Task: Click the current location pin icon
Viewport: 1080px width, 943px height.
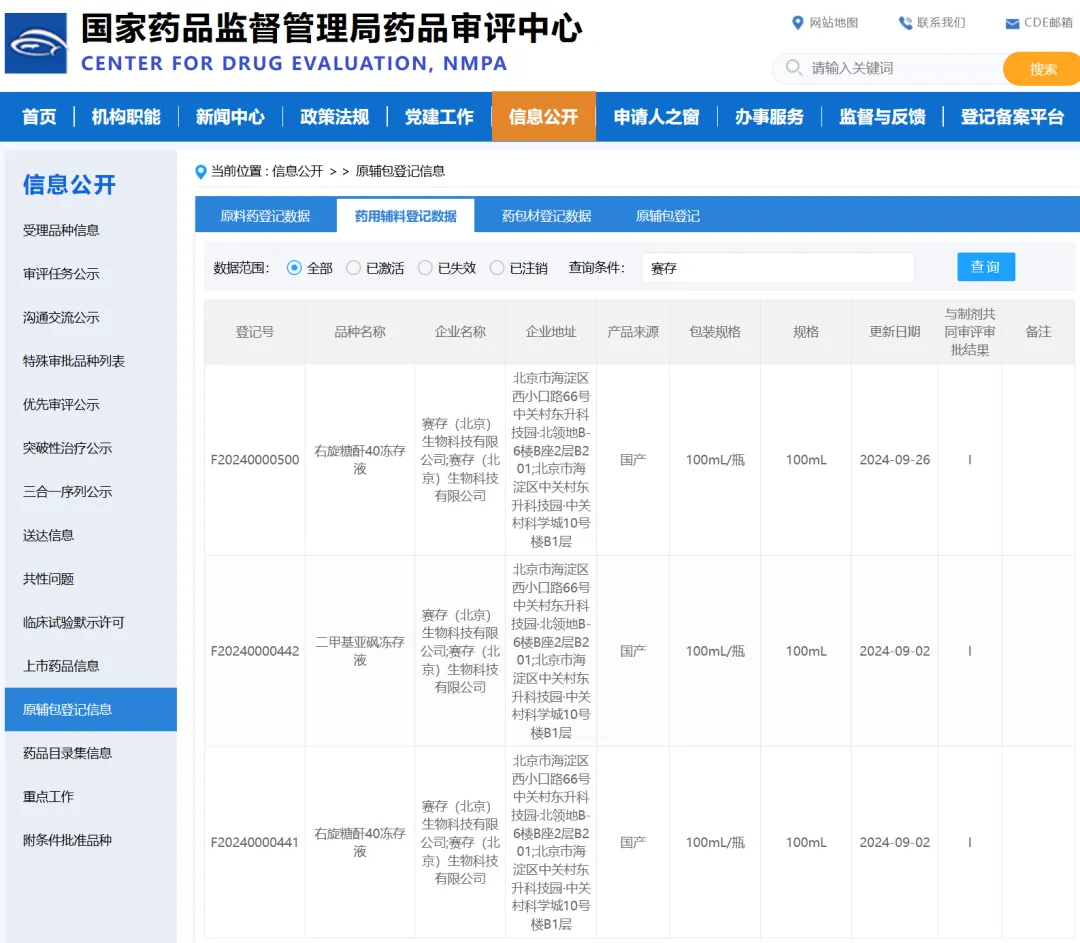Action: click(201, 171)
